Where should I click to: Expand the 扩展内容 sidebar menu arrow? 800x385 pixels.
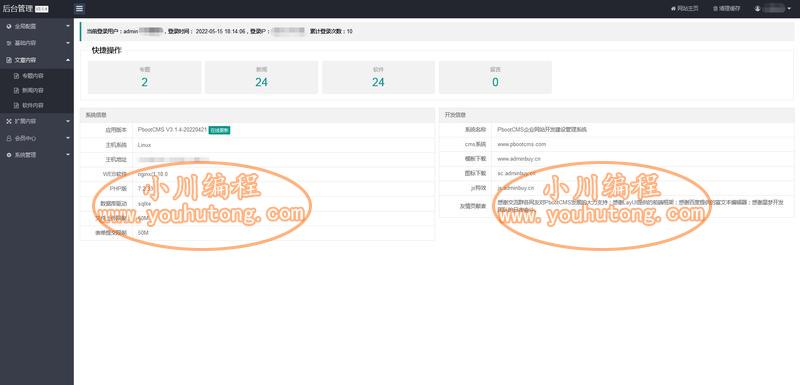68,121
